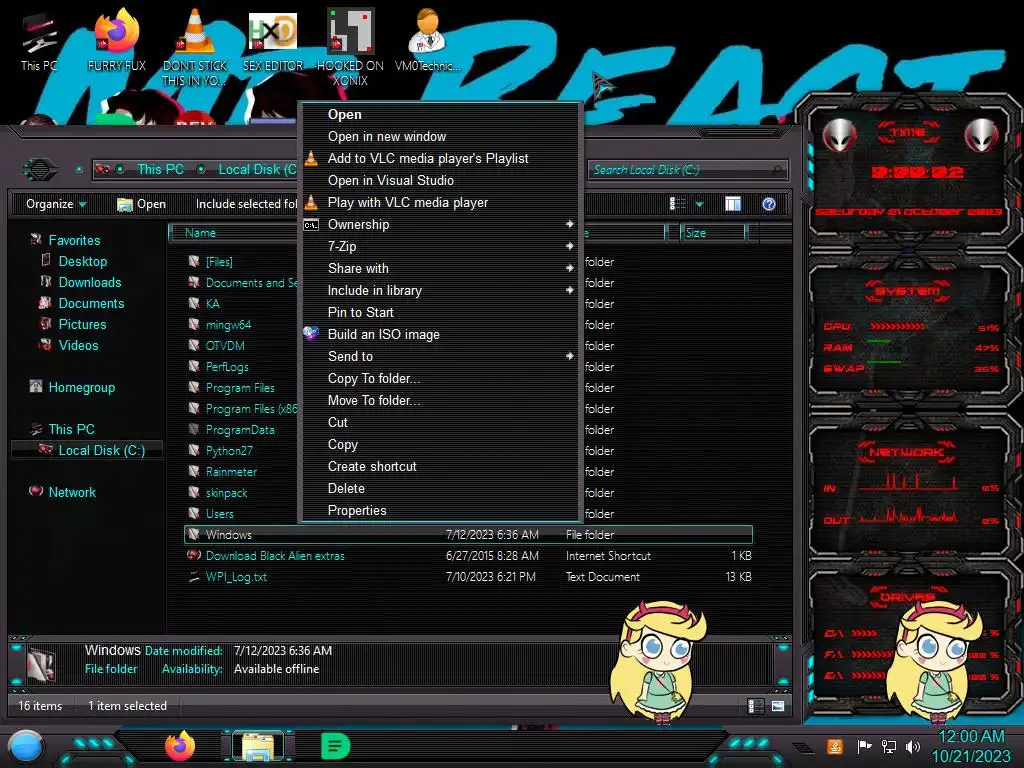Sort by the Size column header

pyautogui.click(x=713, y=233)
